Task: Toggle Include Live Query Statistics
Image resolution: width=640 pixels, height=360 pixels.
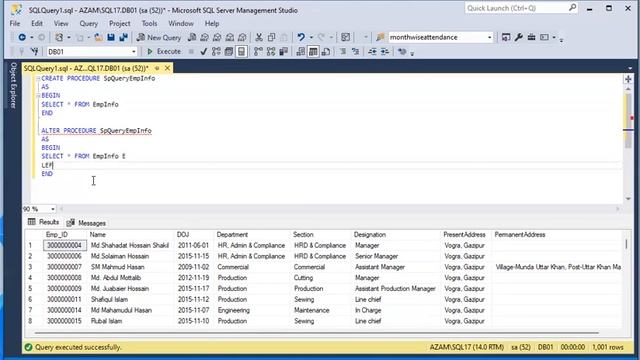Action: (x=271, y=52)
